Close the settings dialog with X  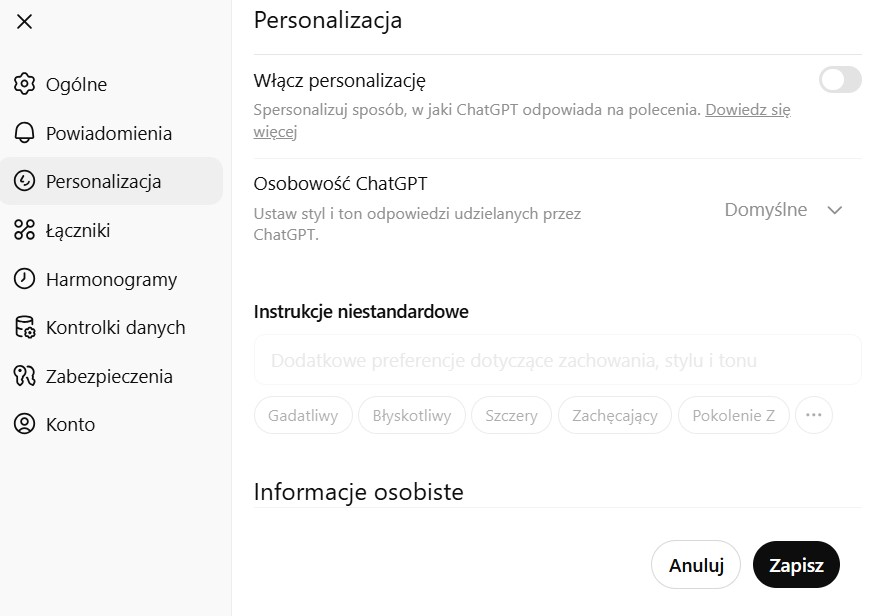tap(25, 22)
